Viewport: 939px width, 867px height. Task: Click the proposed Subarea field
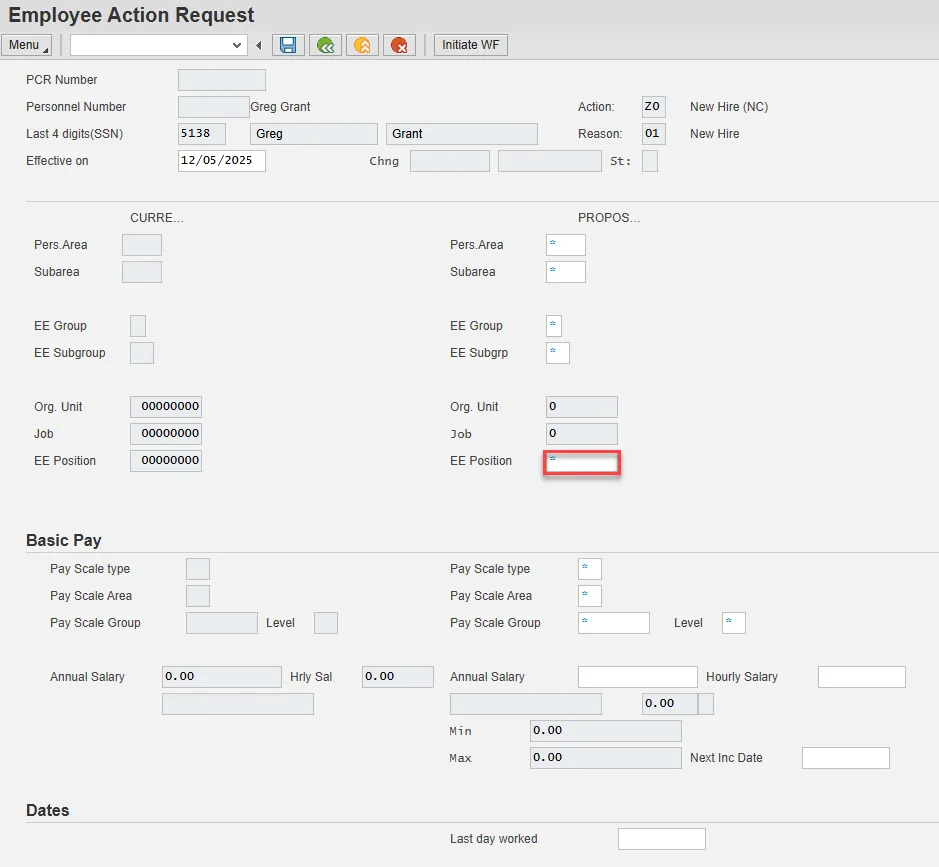click(565, 272)
